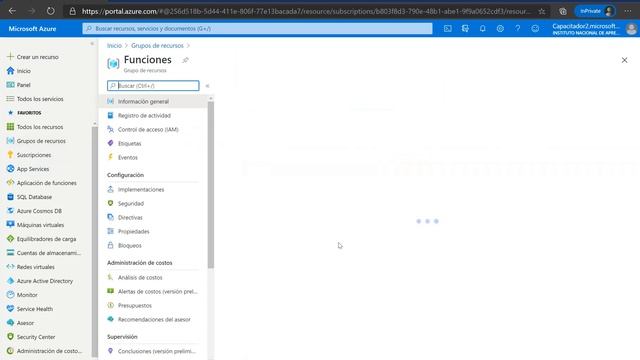Image resolution: width=640 pixels, height=360 pixels.
Task: Click the Aplicación de funciones icon
Action: pyautogui.click(x=10, y=182)
